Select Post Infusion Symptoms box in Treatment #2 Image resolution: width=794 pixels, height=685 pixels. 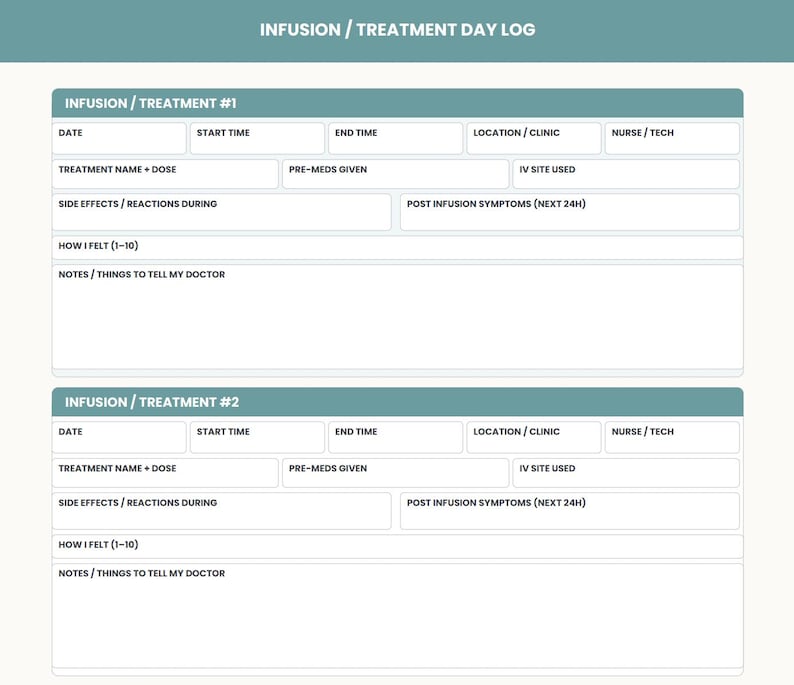(x=570, y=511)
